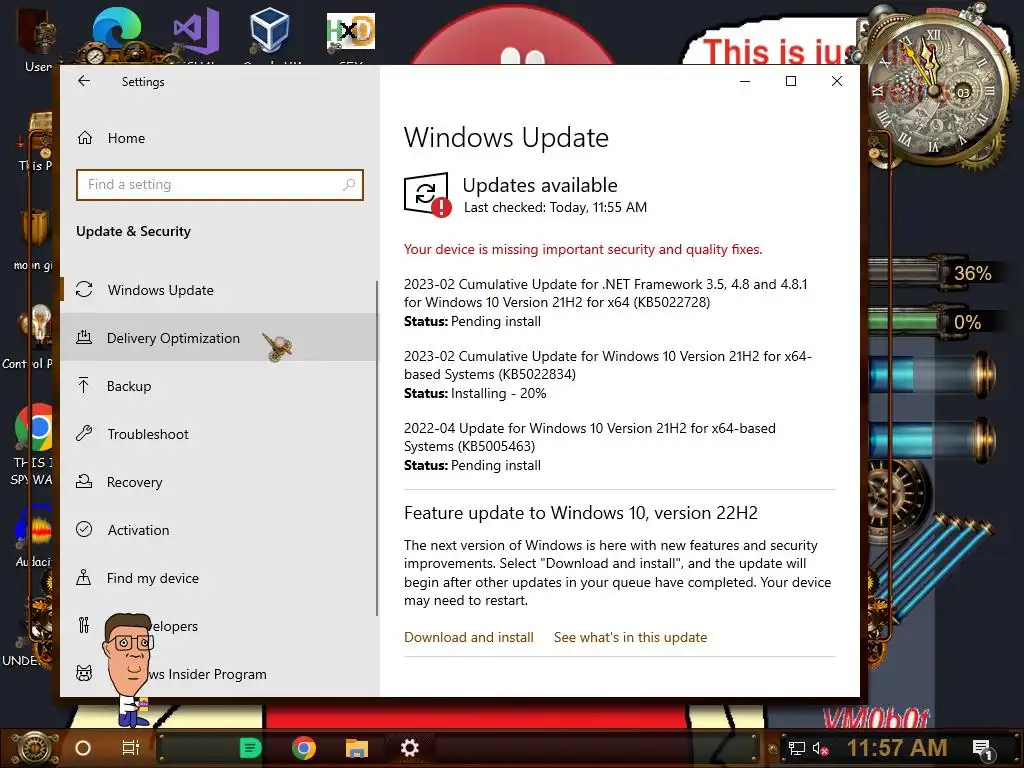Click the For developers tools icon
The width and height of the screenshot is (1024, 768).
click(x=84, y=625)
